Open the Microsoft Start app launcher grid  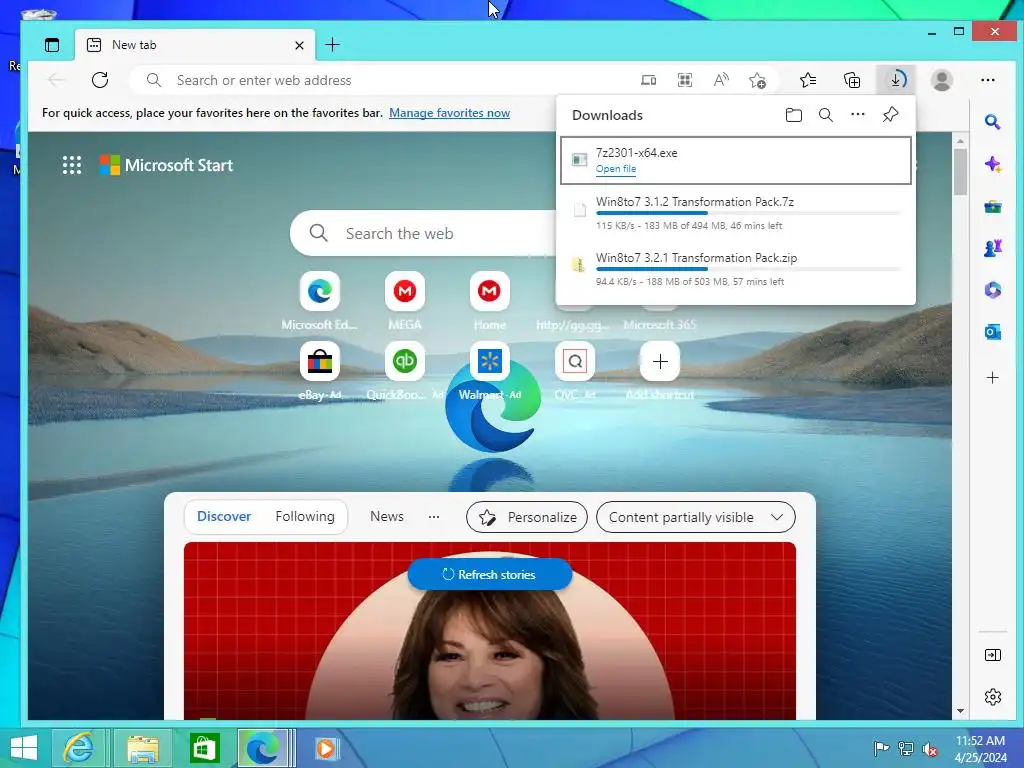coord(72,165)
